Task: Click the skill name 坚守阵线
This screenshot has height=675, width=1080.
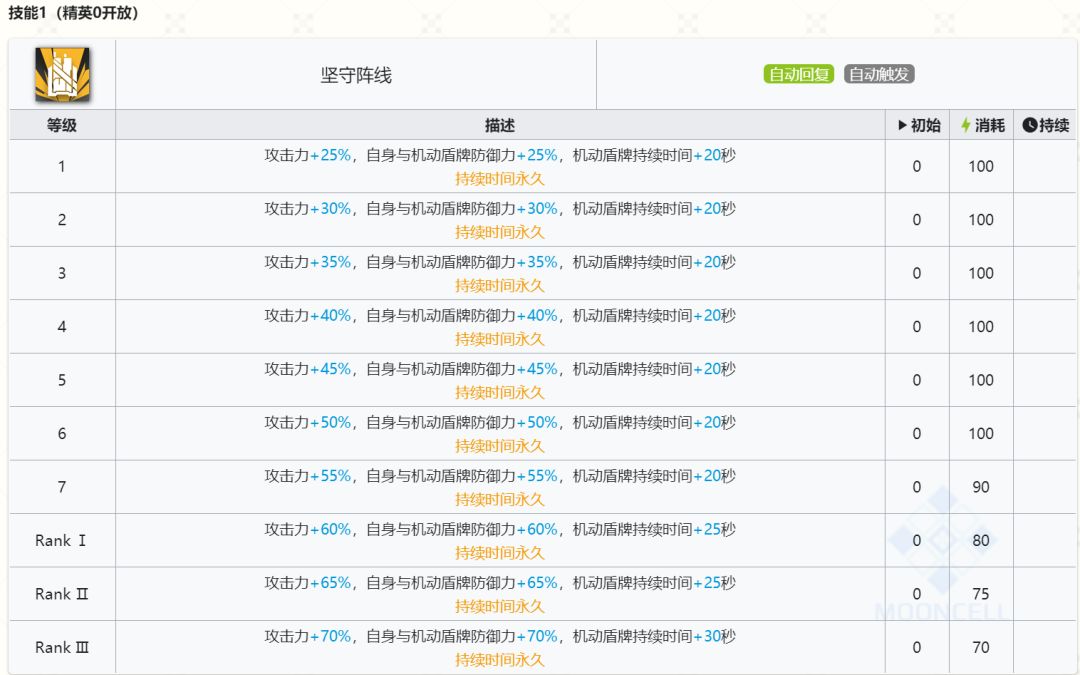Action: [356, 76]
